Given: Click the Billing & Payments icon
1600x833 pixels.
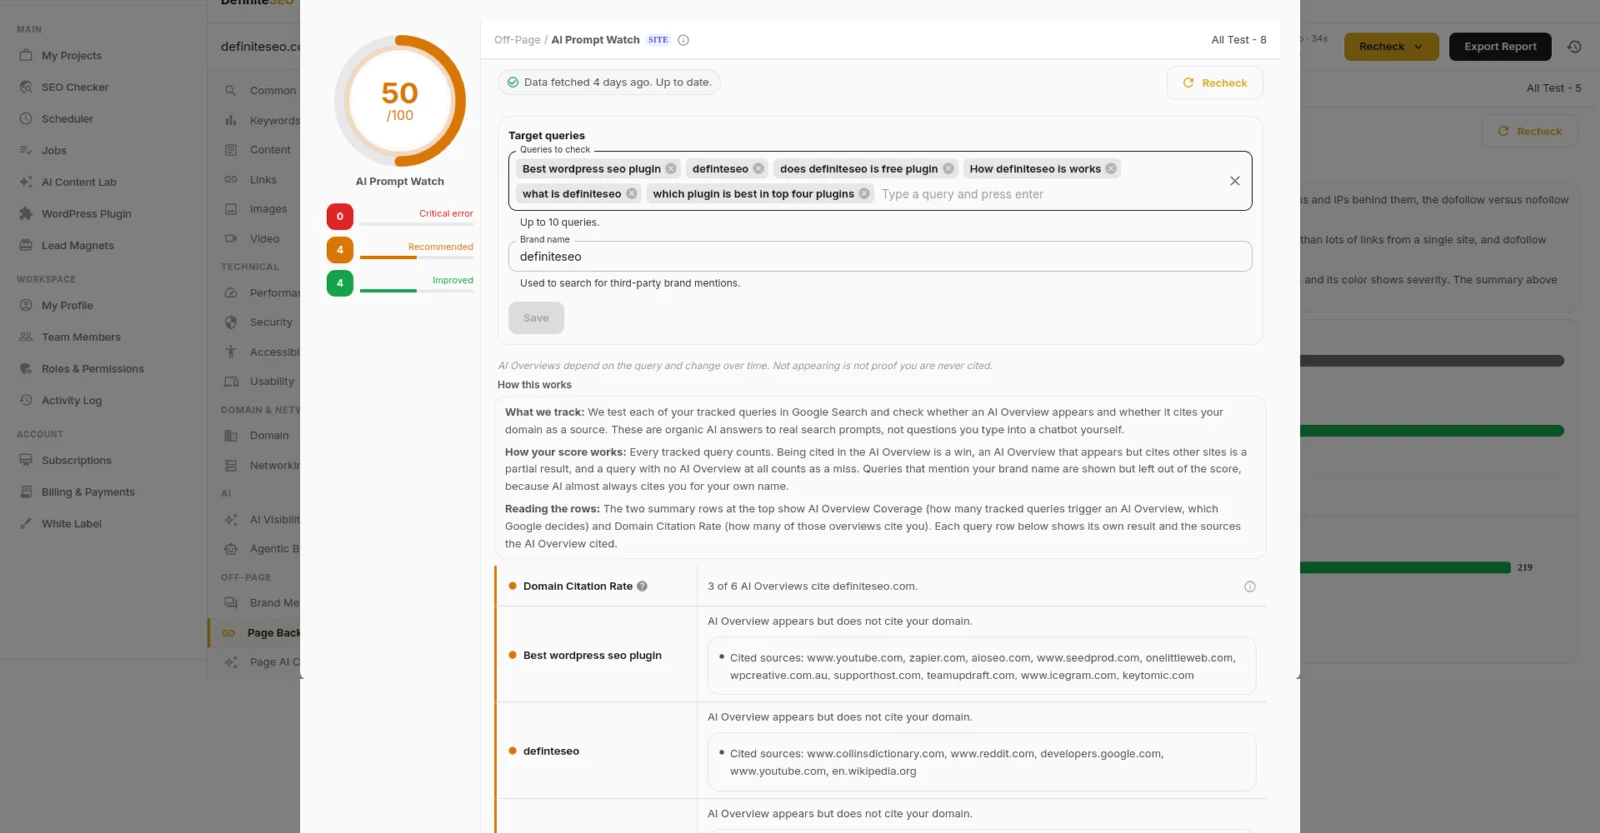Looking at the screenshot, I should (26, 492).
